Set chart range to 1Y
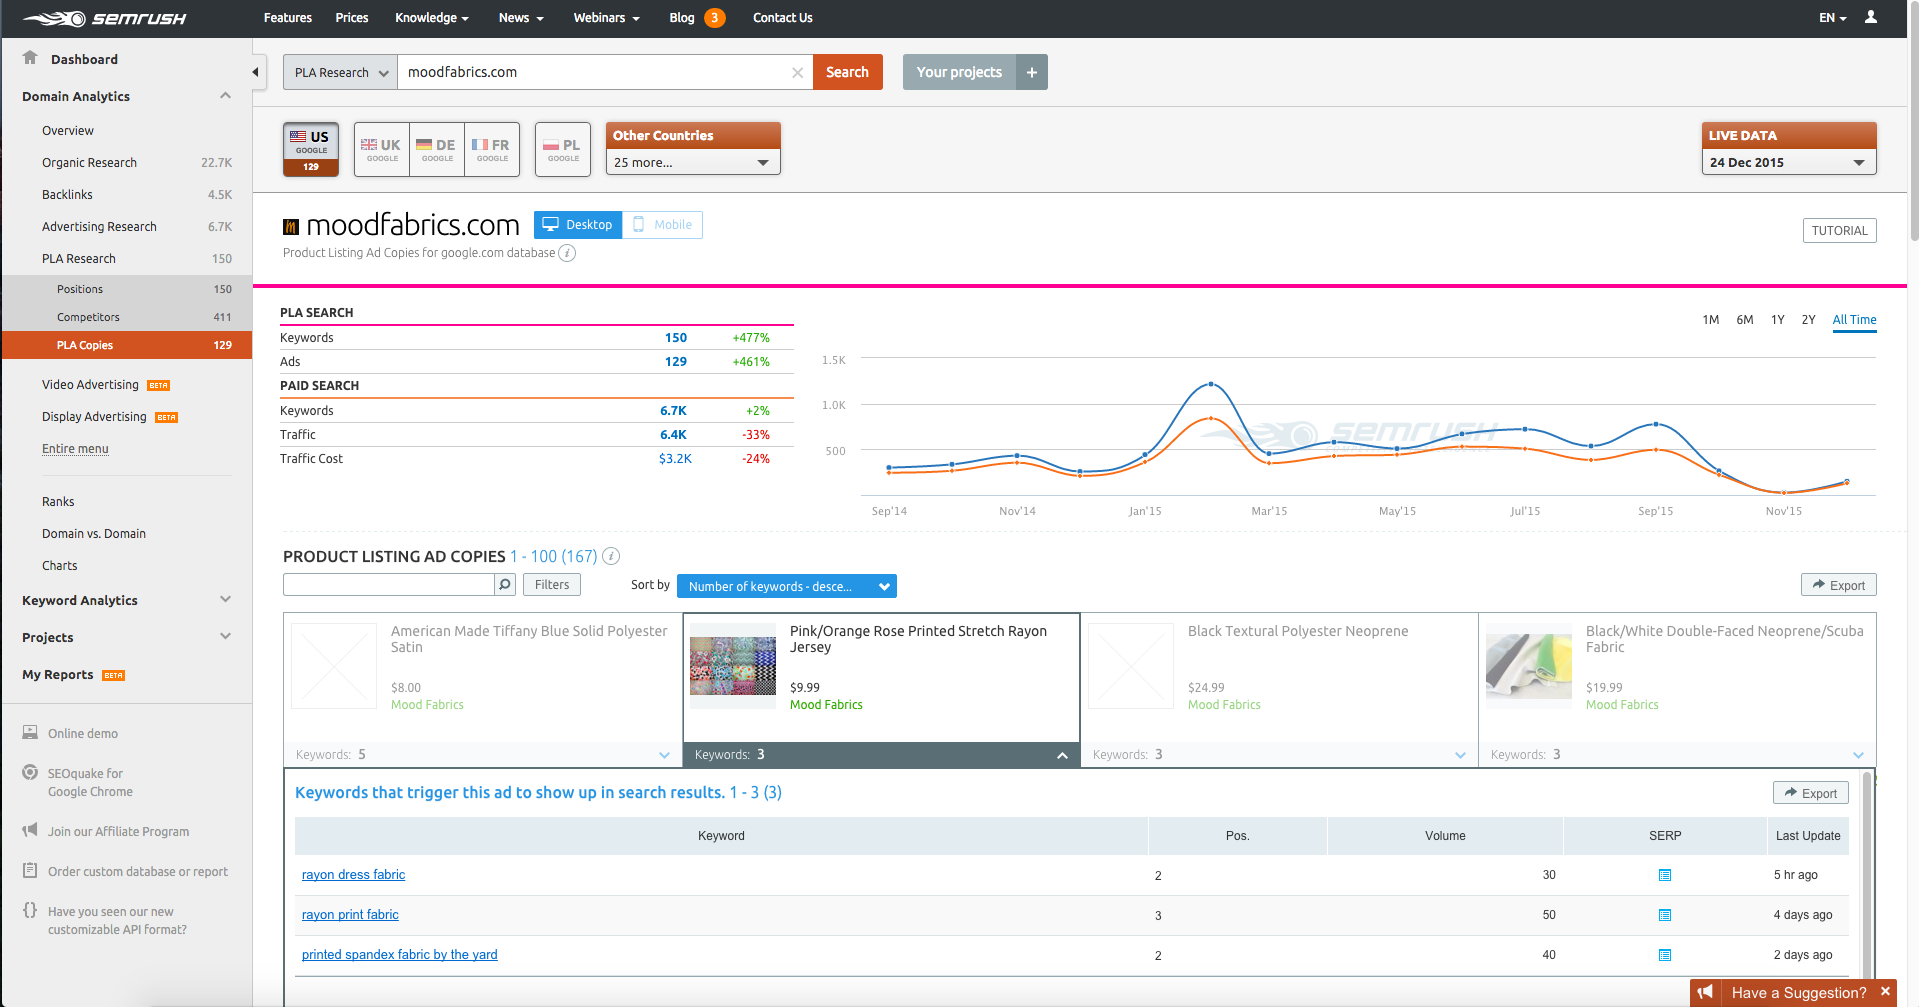Viewport: 1919px width, 1007px height. [1778, 320]
